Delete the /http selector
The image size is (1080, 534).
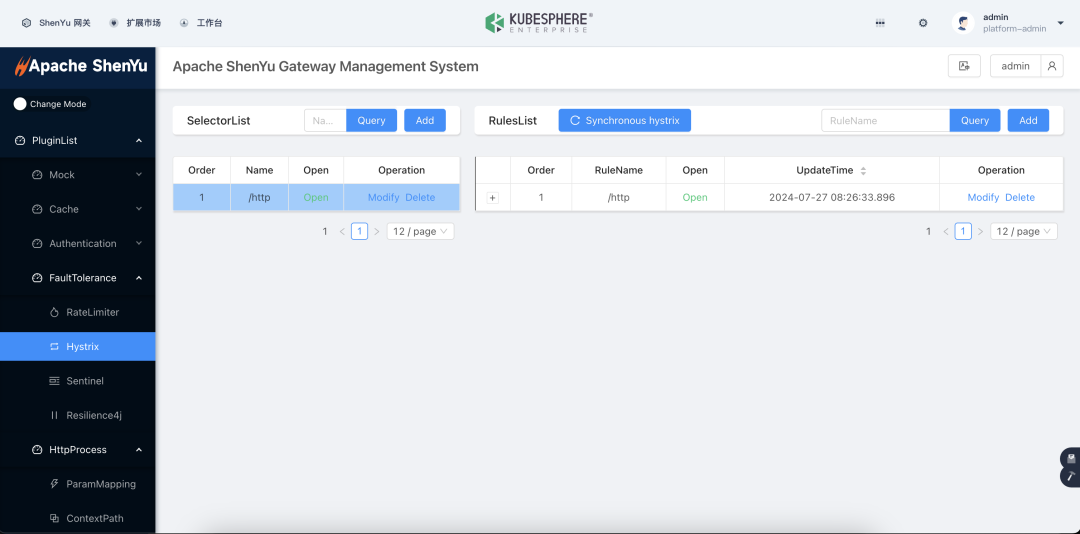click(420, 198)
